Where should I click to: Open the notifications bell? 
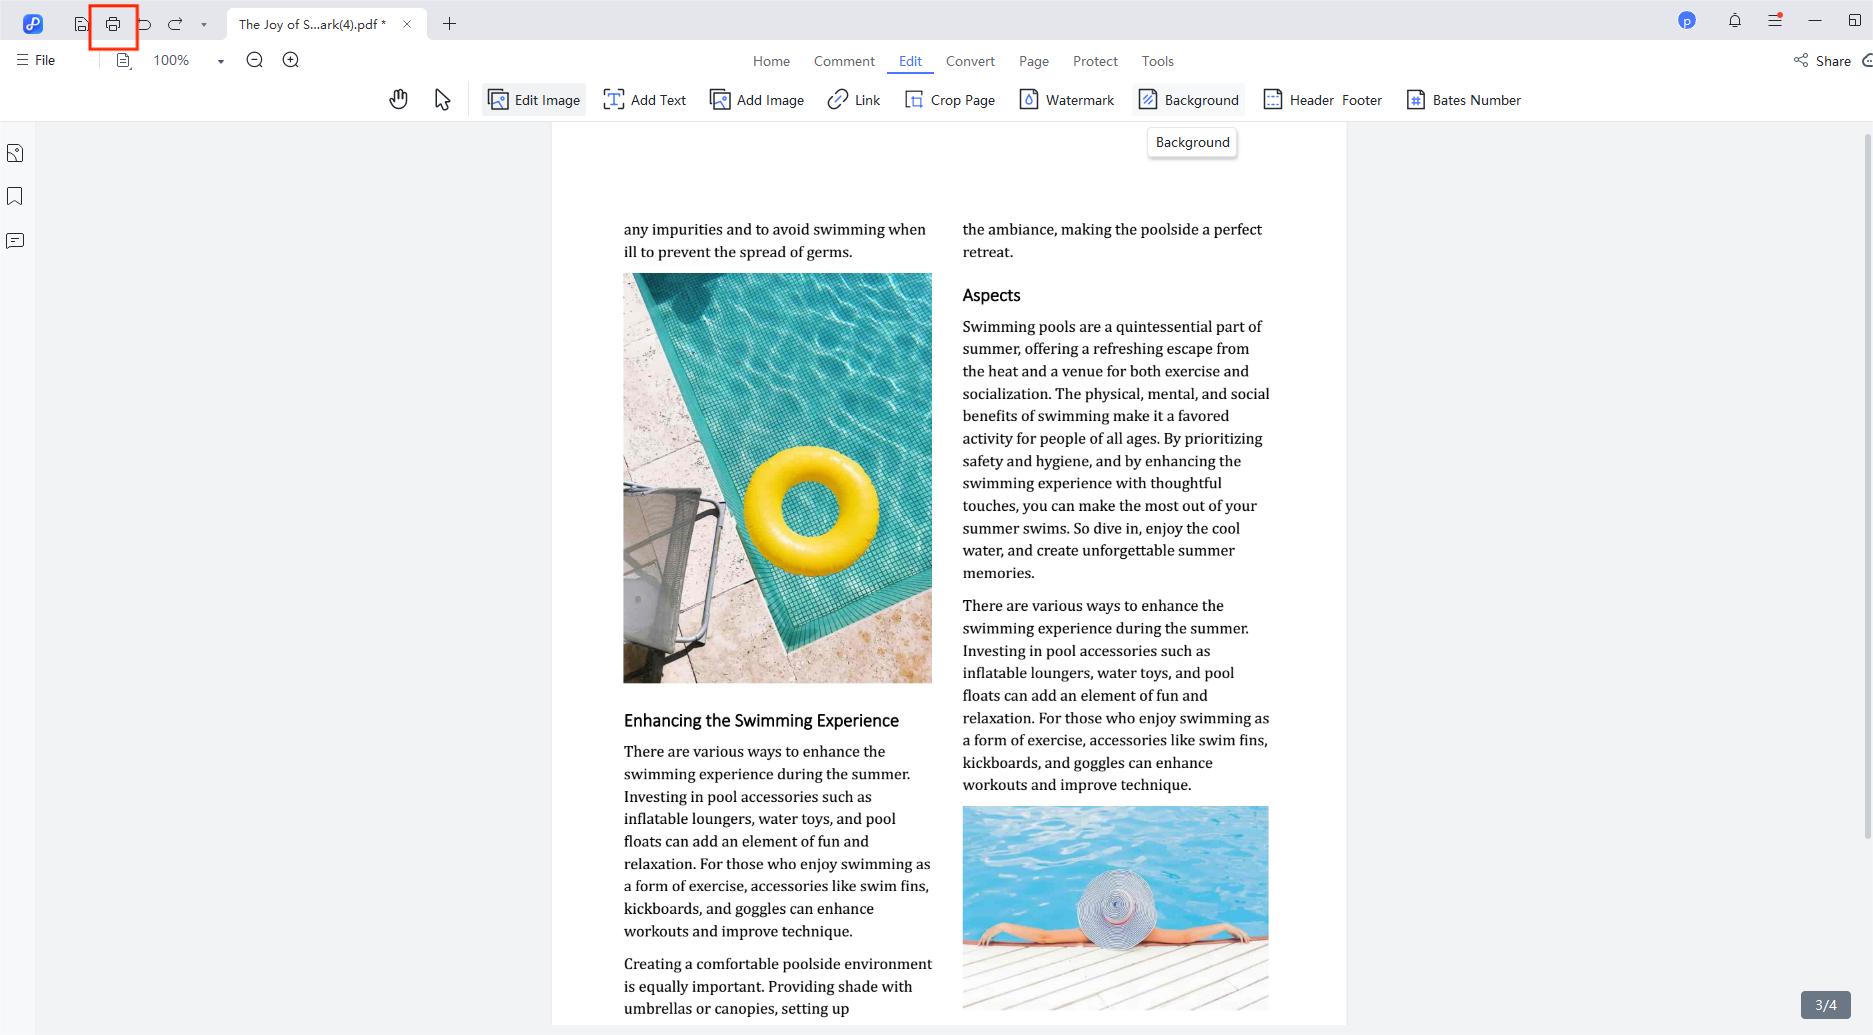(1735, 20)
